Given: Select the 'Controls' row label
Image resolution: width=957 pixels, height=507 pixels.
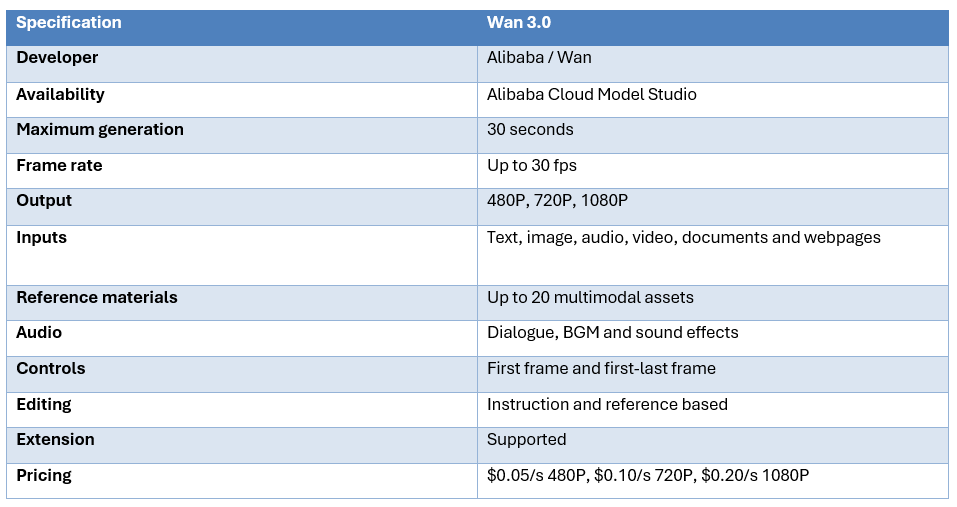Looking at the screenshot, I should 51,369.
